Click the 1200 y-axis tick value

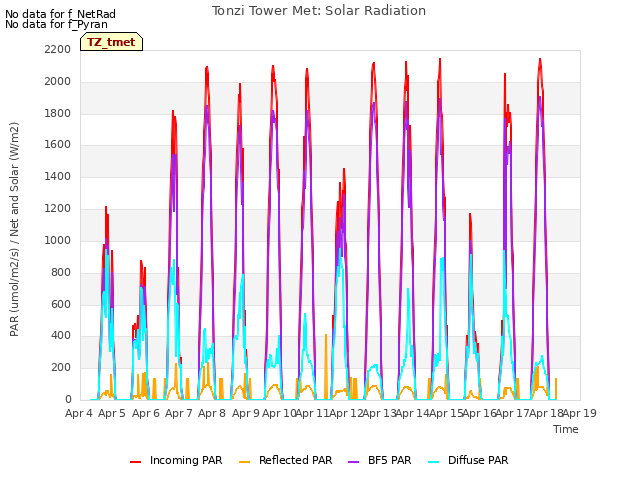pos(58,209)
